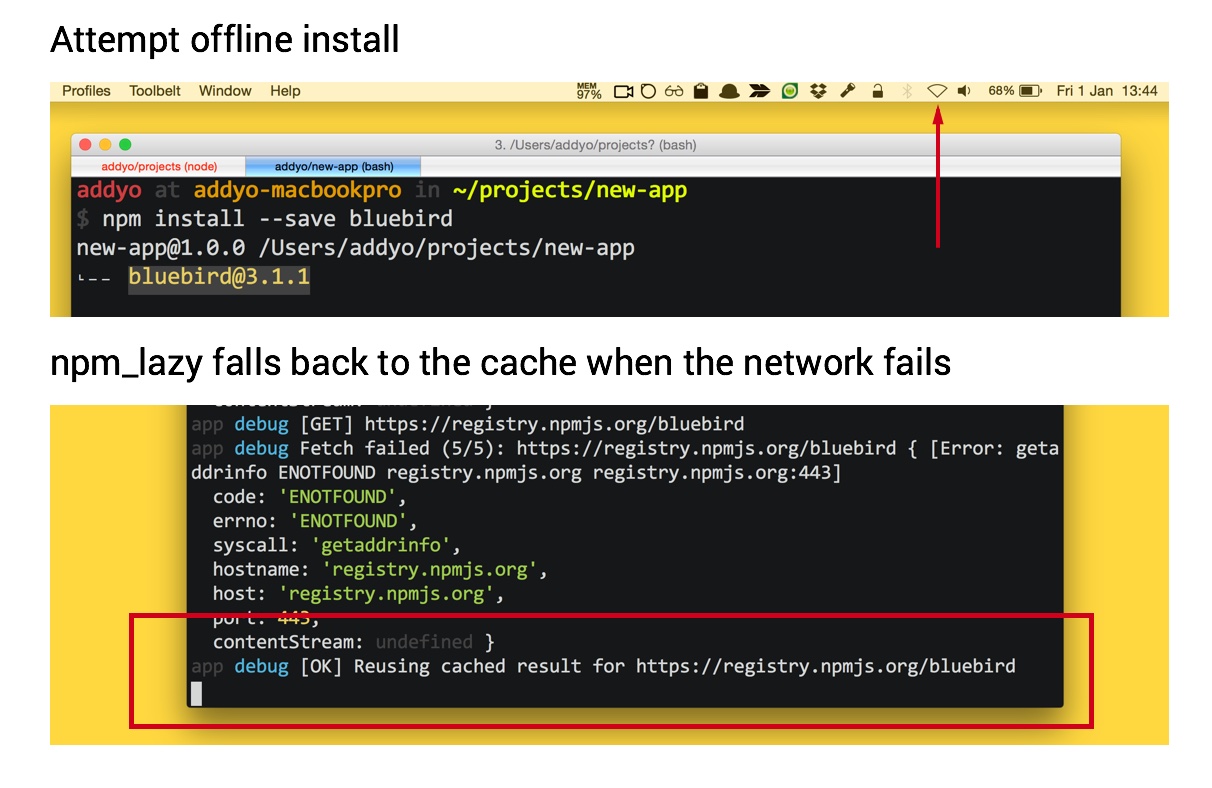The width and height of the screenshot is (1212, 788).
Task: Click the padlock icon in menu bar
Action: click(877, 91)
